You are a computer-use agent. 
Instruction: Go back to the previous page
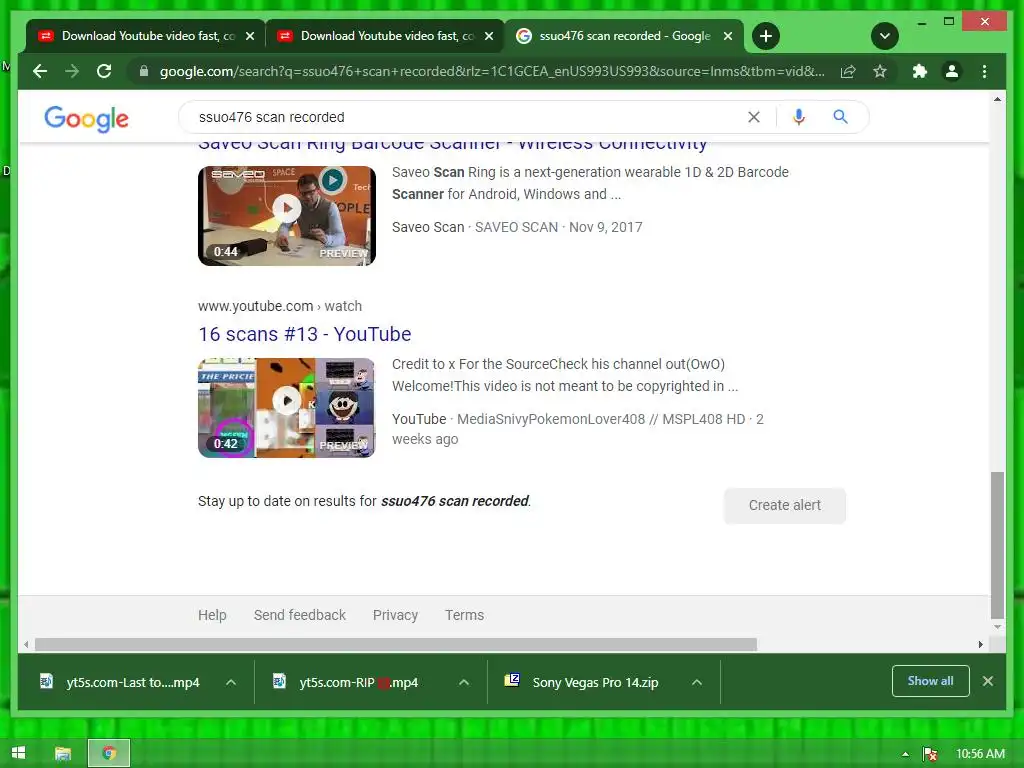tap(40, 71)
